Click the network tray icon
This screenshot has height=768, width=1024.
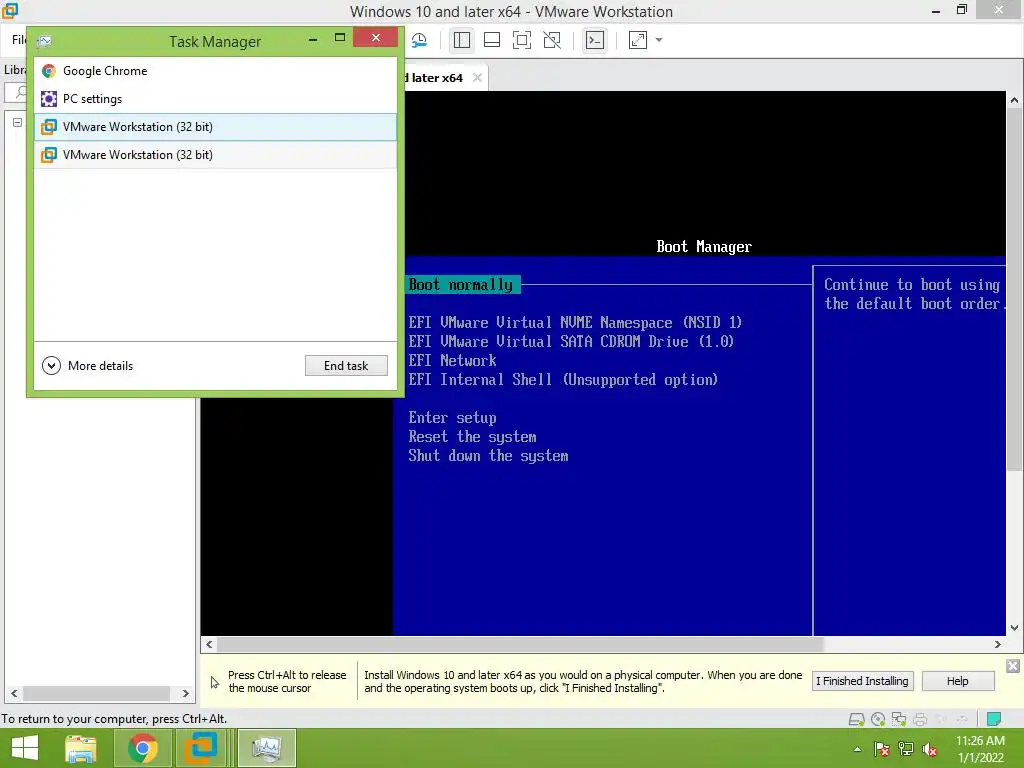tap(906, 749)
